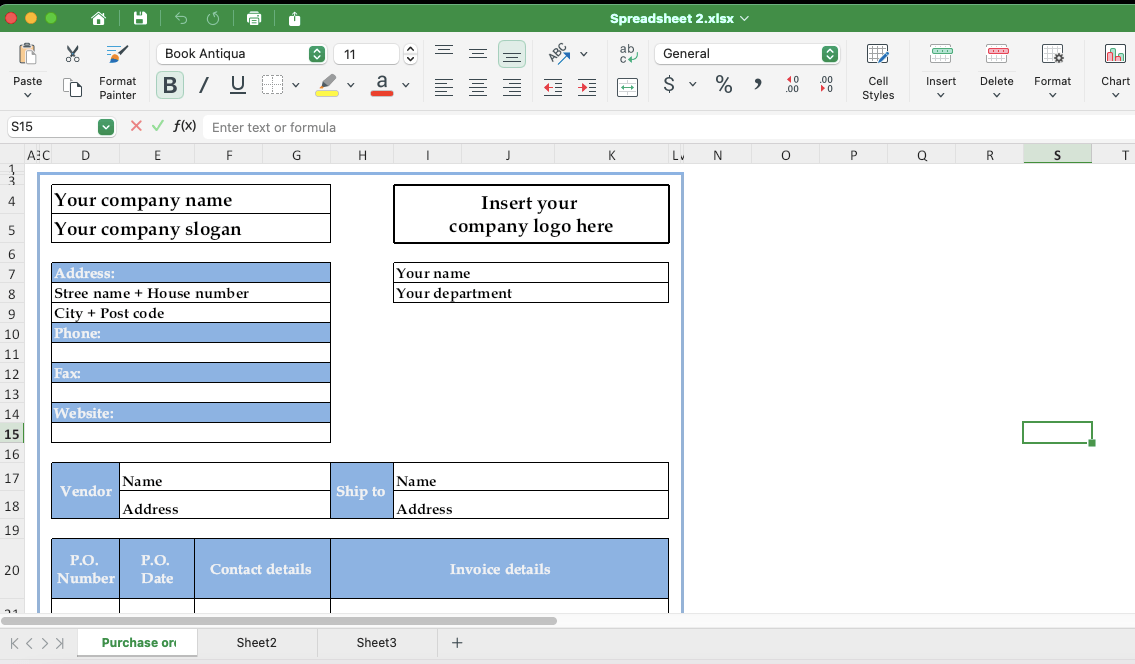The height and width of the screenshot is (664, 1135).
Task: Copy selection with the copy icon
Action: [x=72, y=88]
